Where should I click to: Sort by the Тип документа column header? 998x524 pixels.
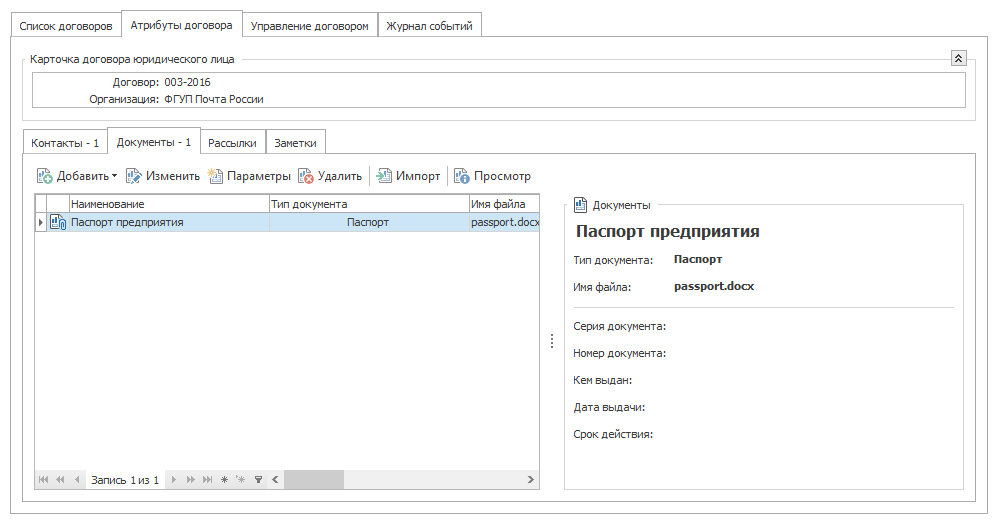[369, 204]
